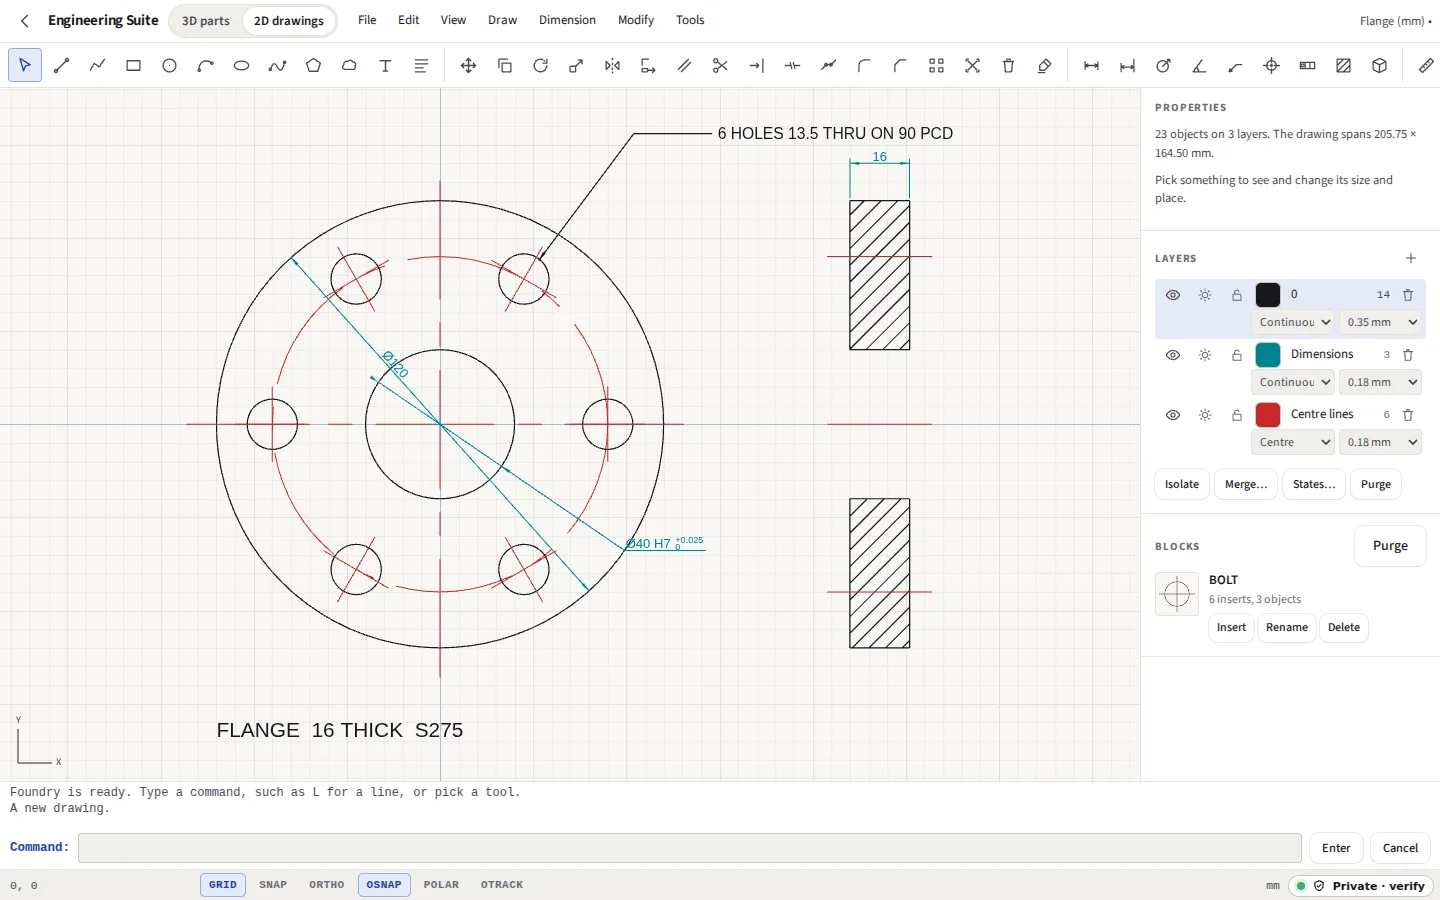The height and width of the screenshot is (900, 1440).
Task: Activate the Angular dimension tool
Action: pos(1199,66)
